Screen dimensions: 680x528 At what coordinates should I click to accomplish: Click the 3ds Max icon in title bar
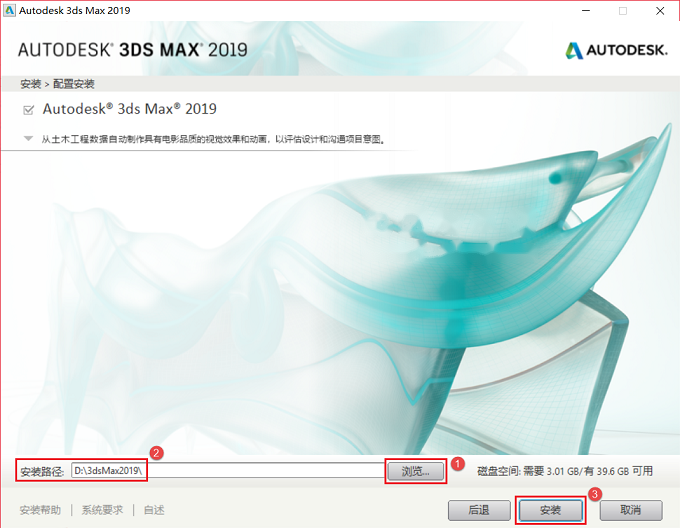coord(9,10)
